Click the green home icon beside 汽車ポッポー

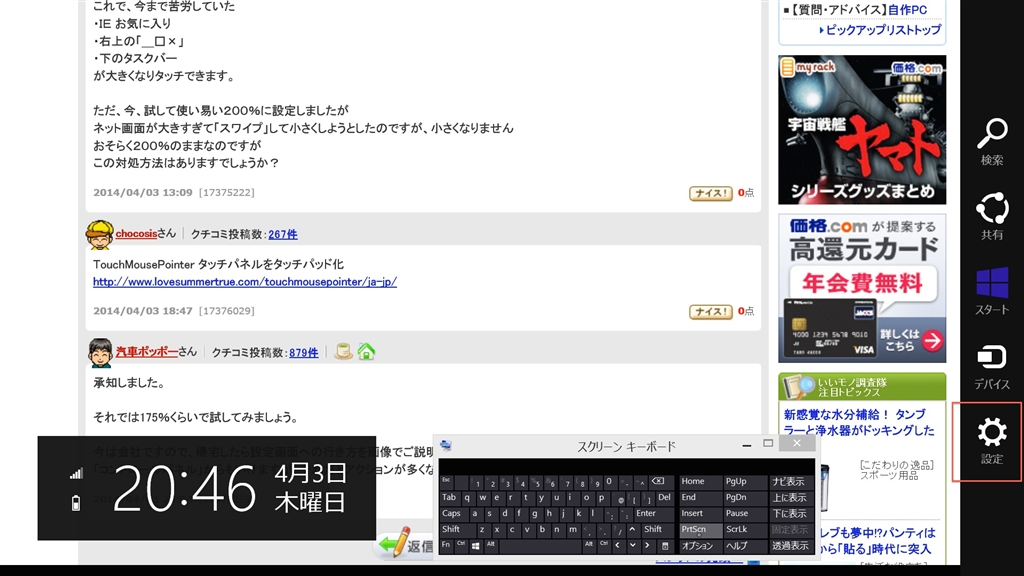[x=366, y=351]
